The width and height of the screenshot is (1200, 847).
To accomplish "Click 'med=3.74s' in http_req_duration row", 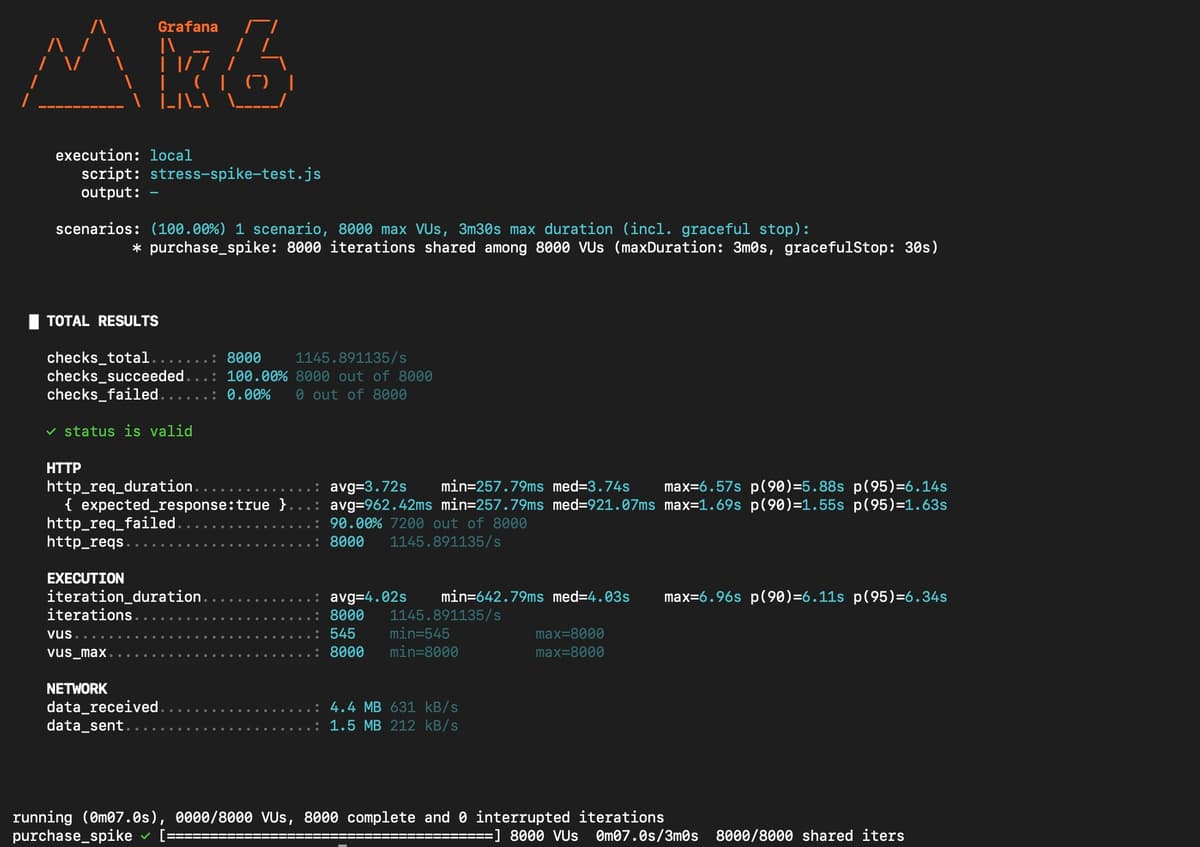I will (x=591, y=486).
